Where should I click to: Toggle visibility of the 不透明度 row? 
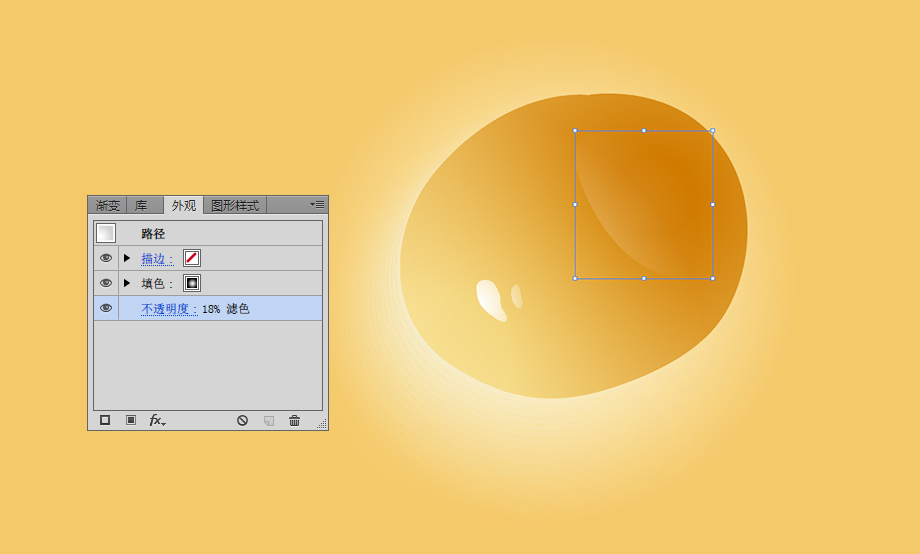click(106, 308)
